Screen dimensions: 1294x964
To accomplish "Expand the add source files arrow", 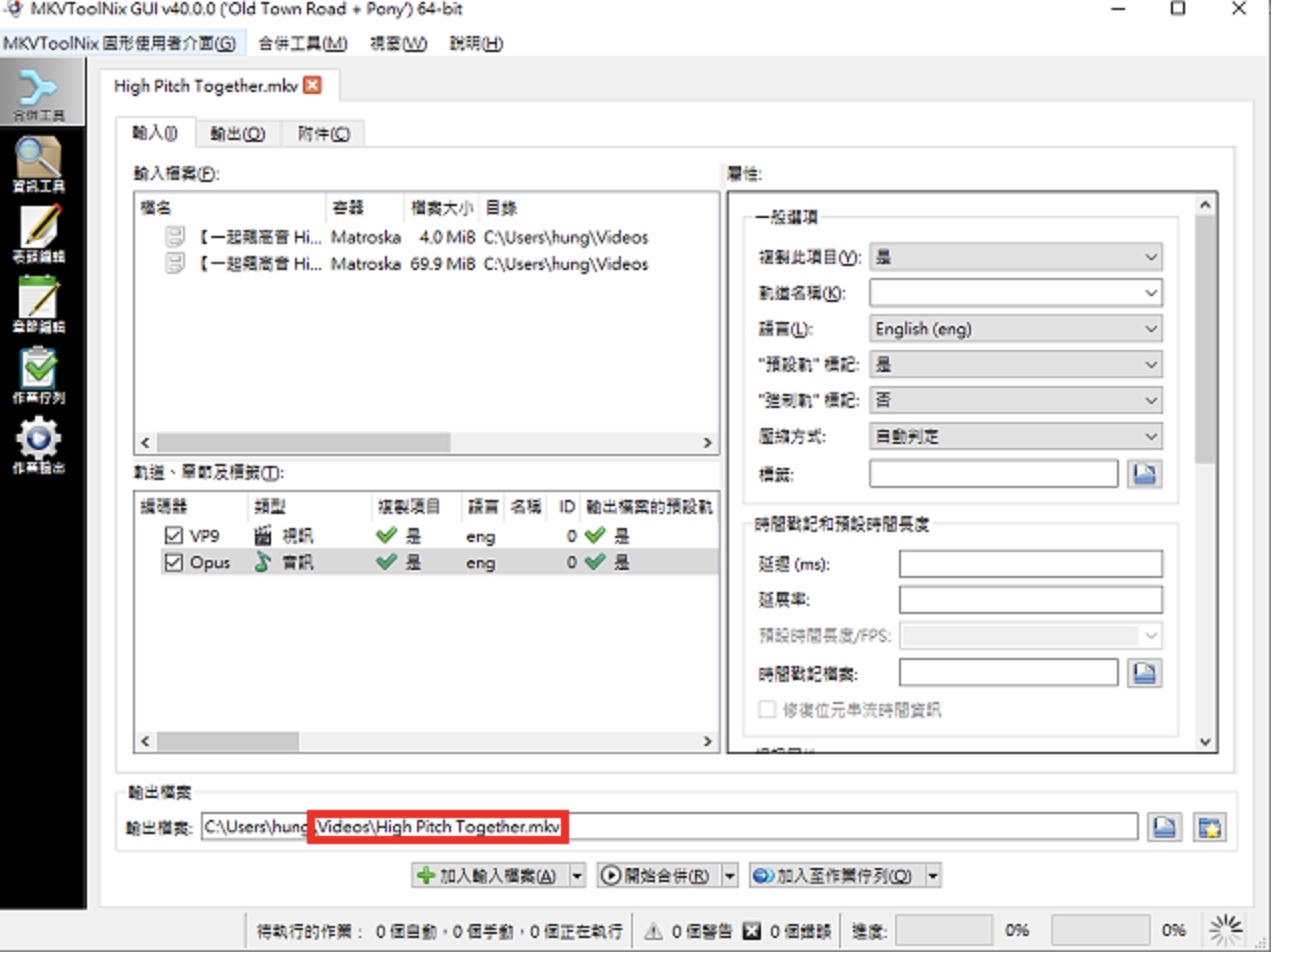I will (577, 876).
